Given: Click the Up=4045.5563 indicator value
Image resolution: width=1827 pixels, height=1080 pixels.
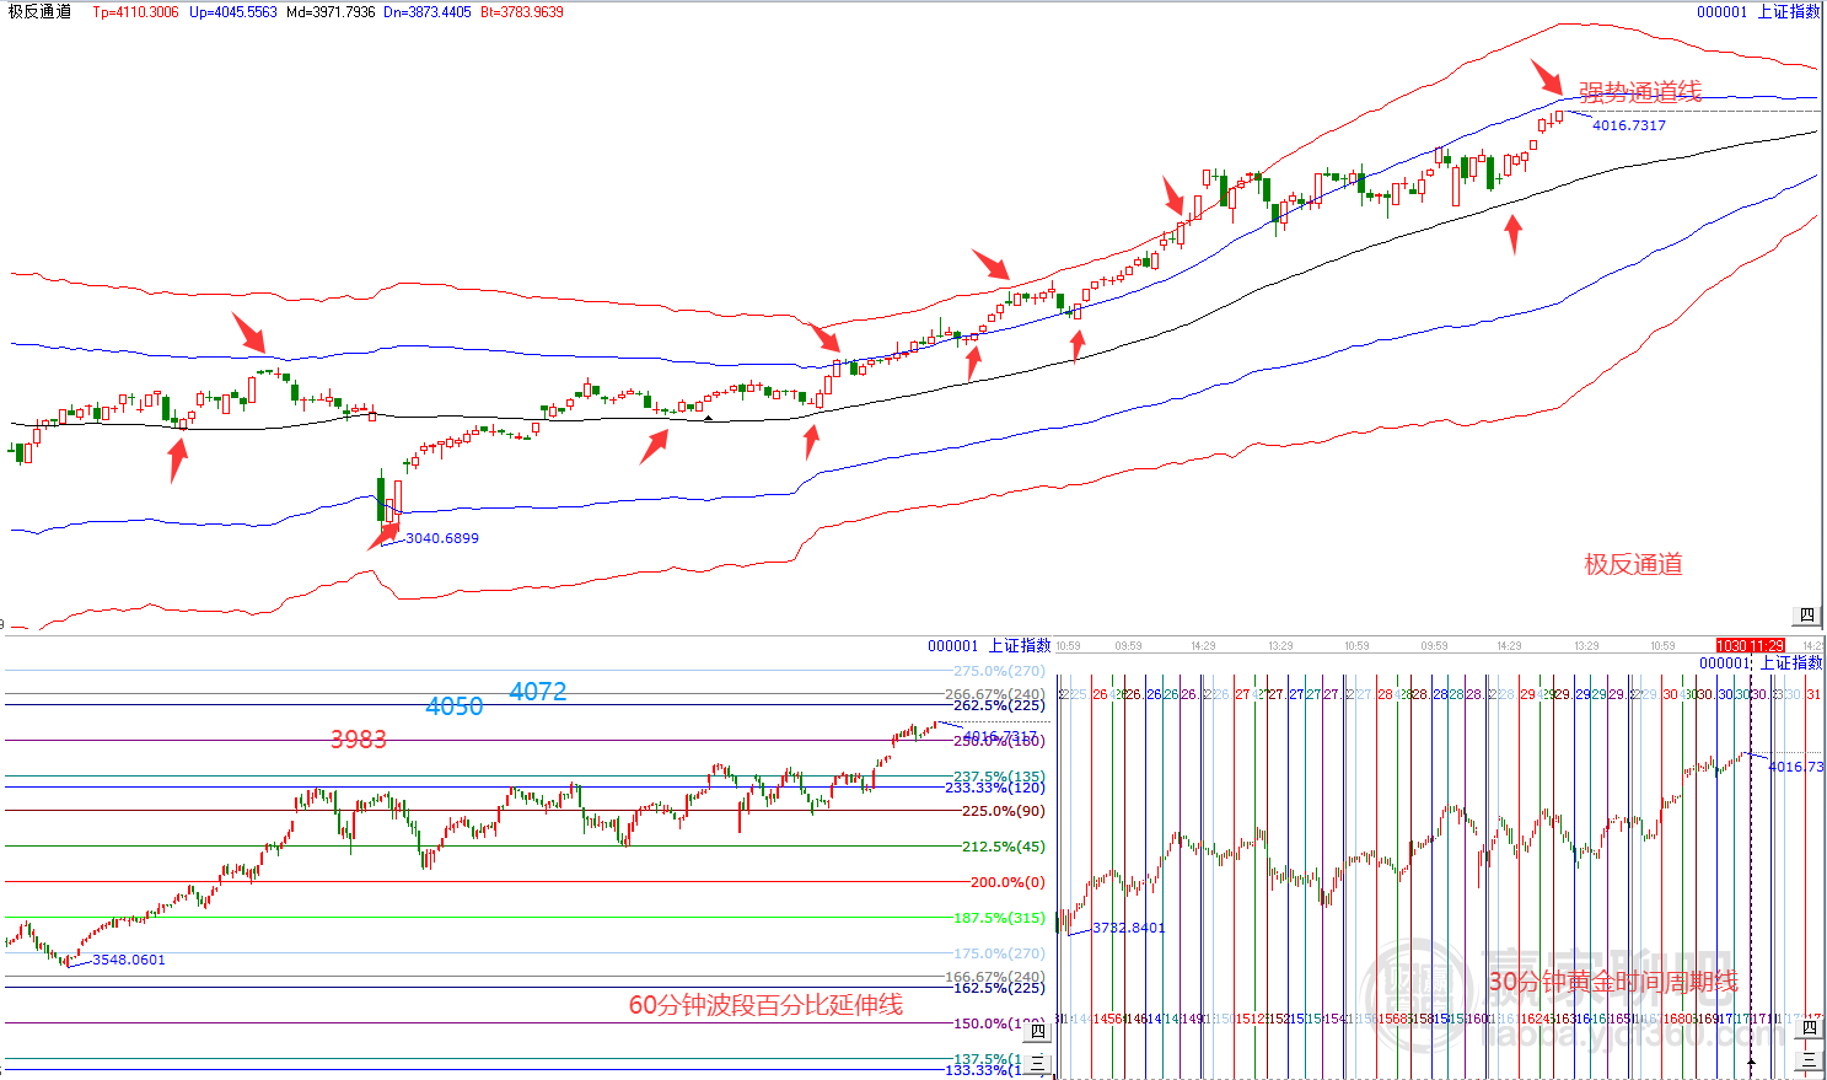Looking at the screenshot, I should pos(233,12).
